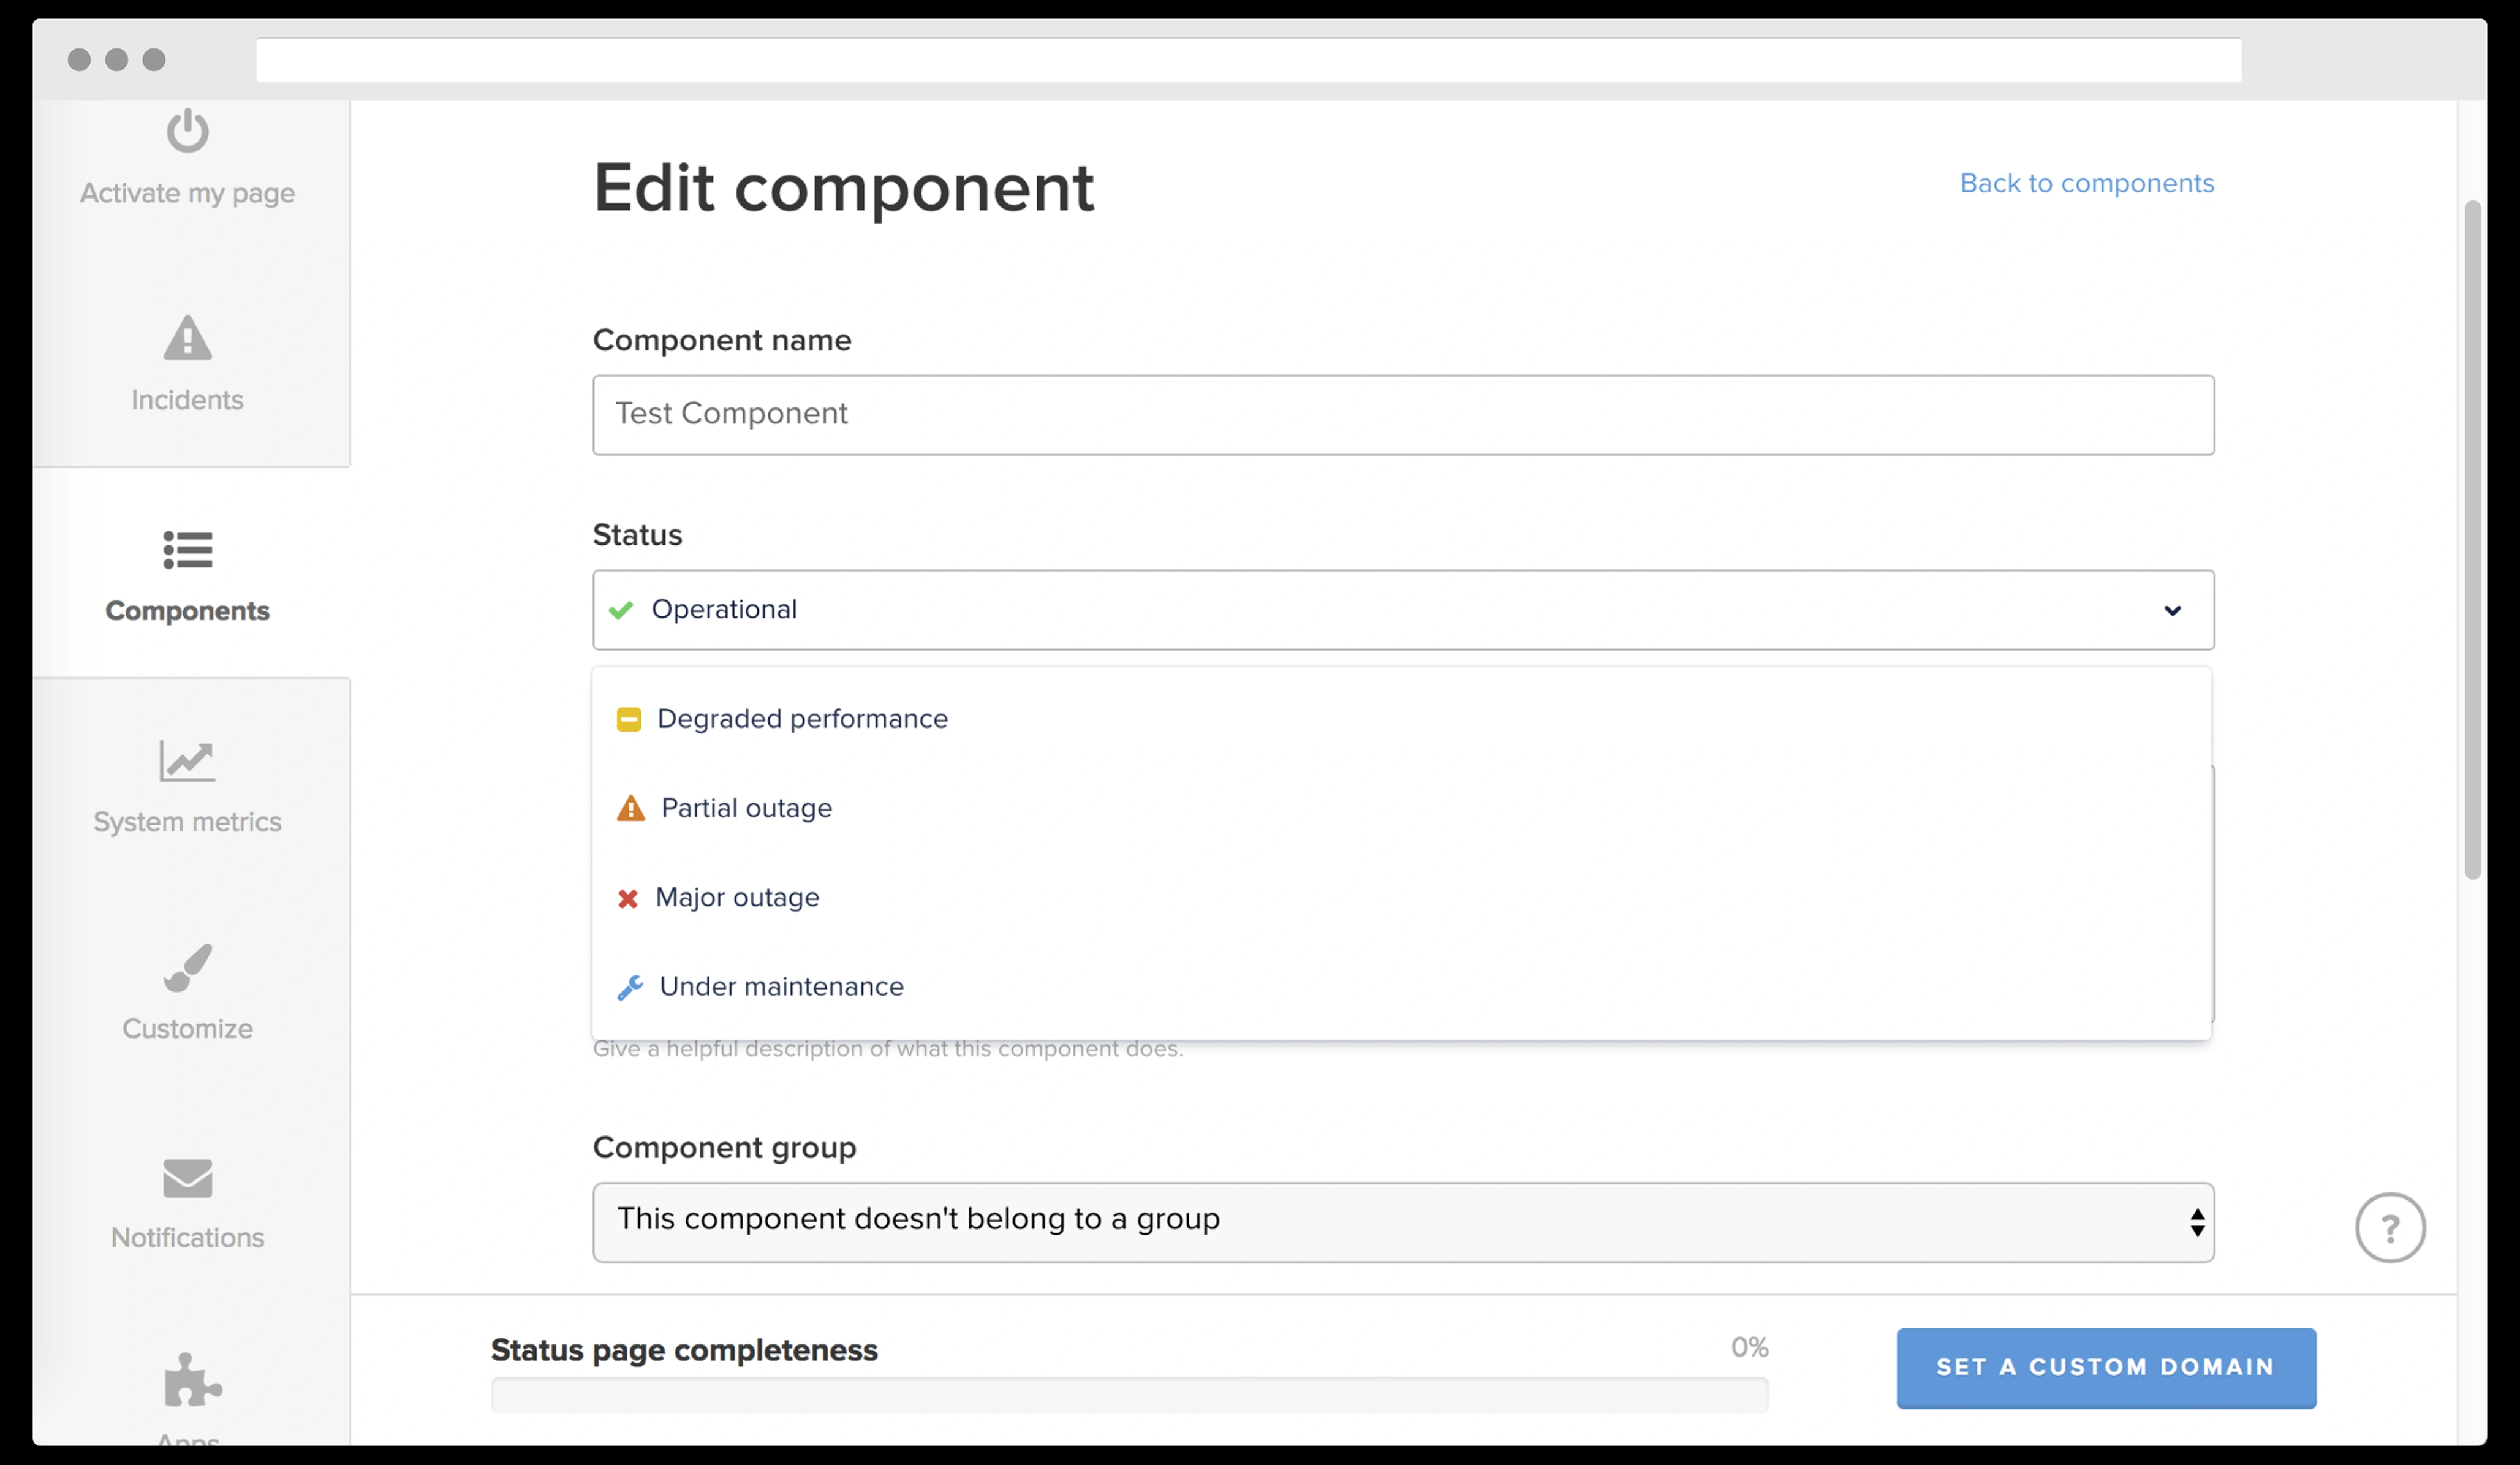Image resolution: width=2520 pixels, height=1465 pixels.
Task: Open Incidents via the warning triangle icon
Action: click(187, 338)
